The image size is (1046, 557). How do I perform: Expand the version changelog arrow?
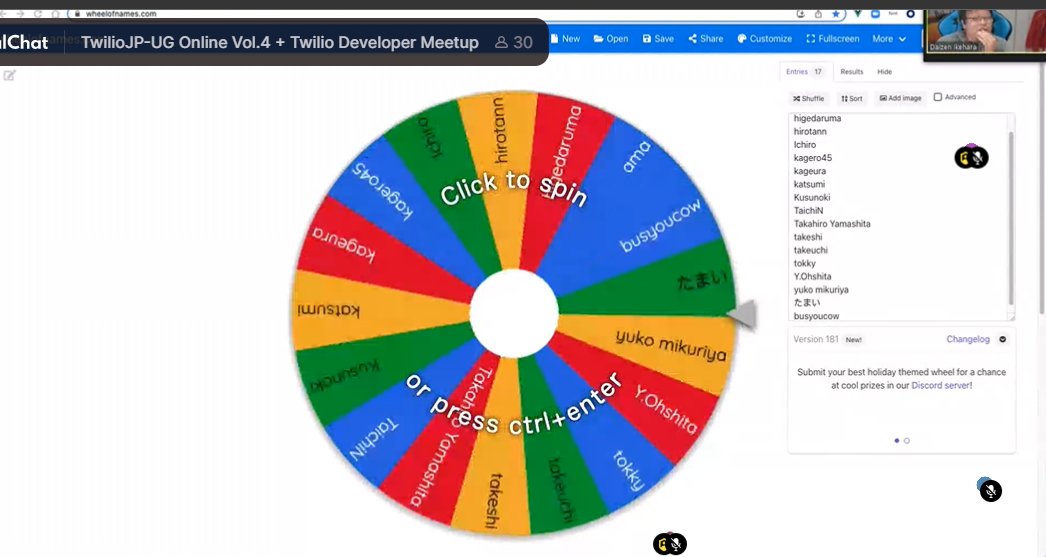pyautogui.click(x=1003, y=339)
